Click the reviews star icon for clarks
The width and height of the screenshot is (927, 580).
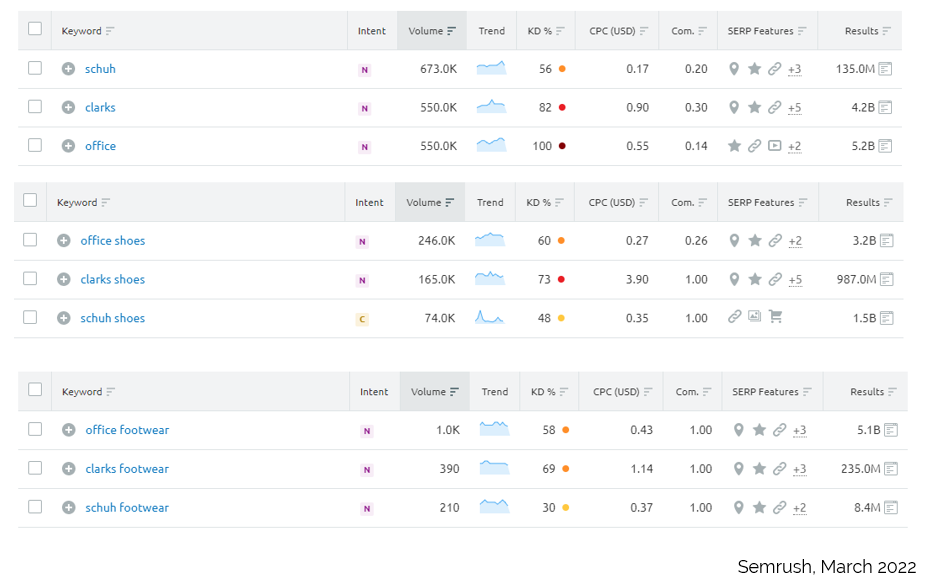click(754, 107)
